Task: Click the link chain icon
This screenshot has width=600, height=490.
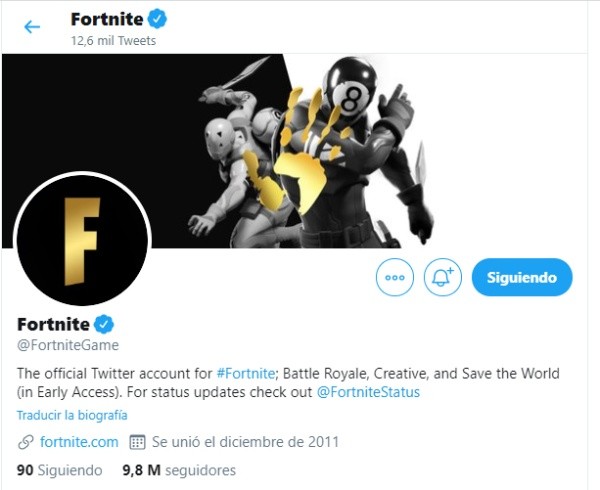Action: coord(26,441)
